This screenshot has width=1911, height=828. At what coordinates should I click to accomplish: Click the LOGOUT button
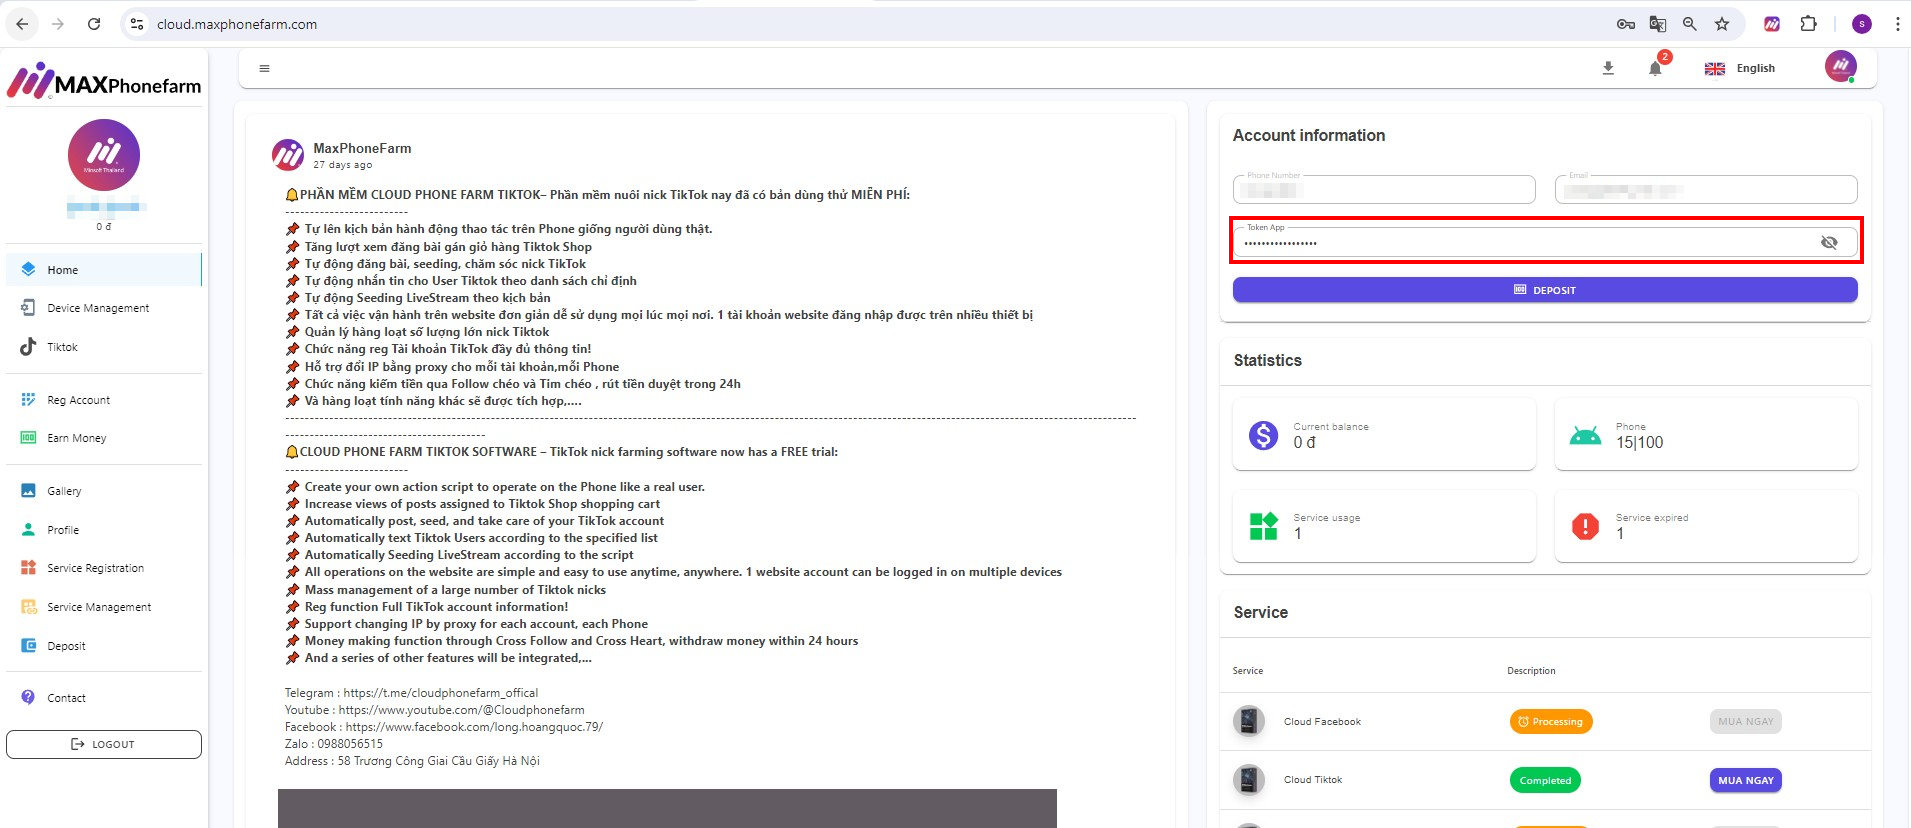(104, 744)
